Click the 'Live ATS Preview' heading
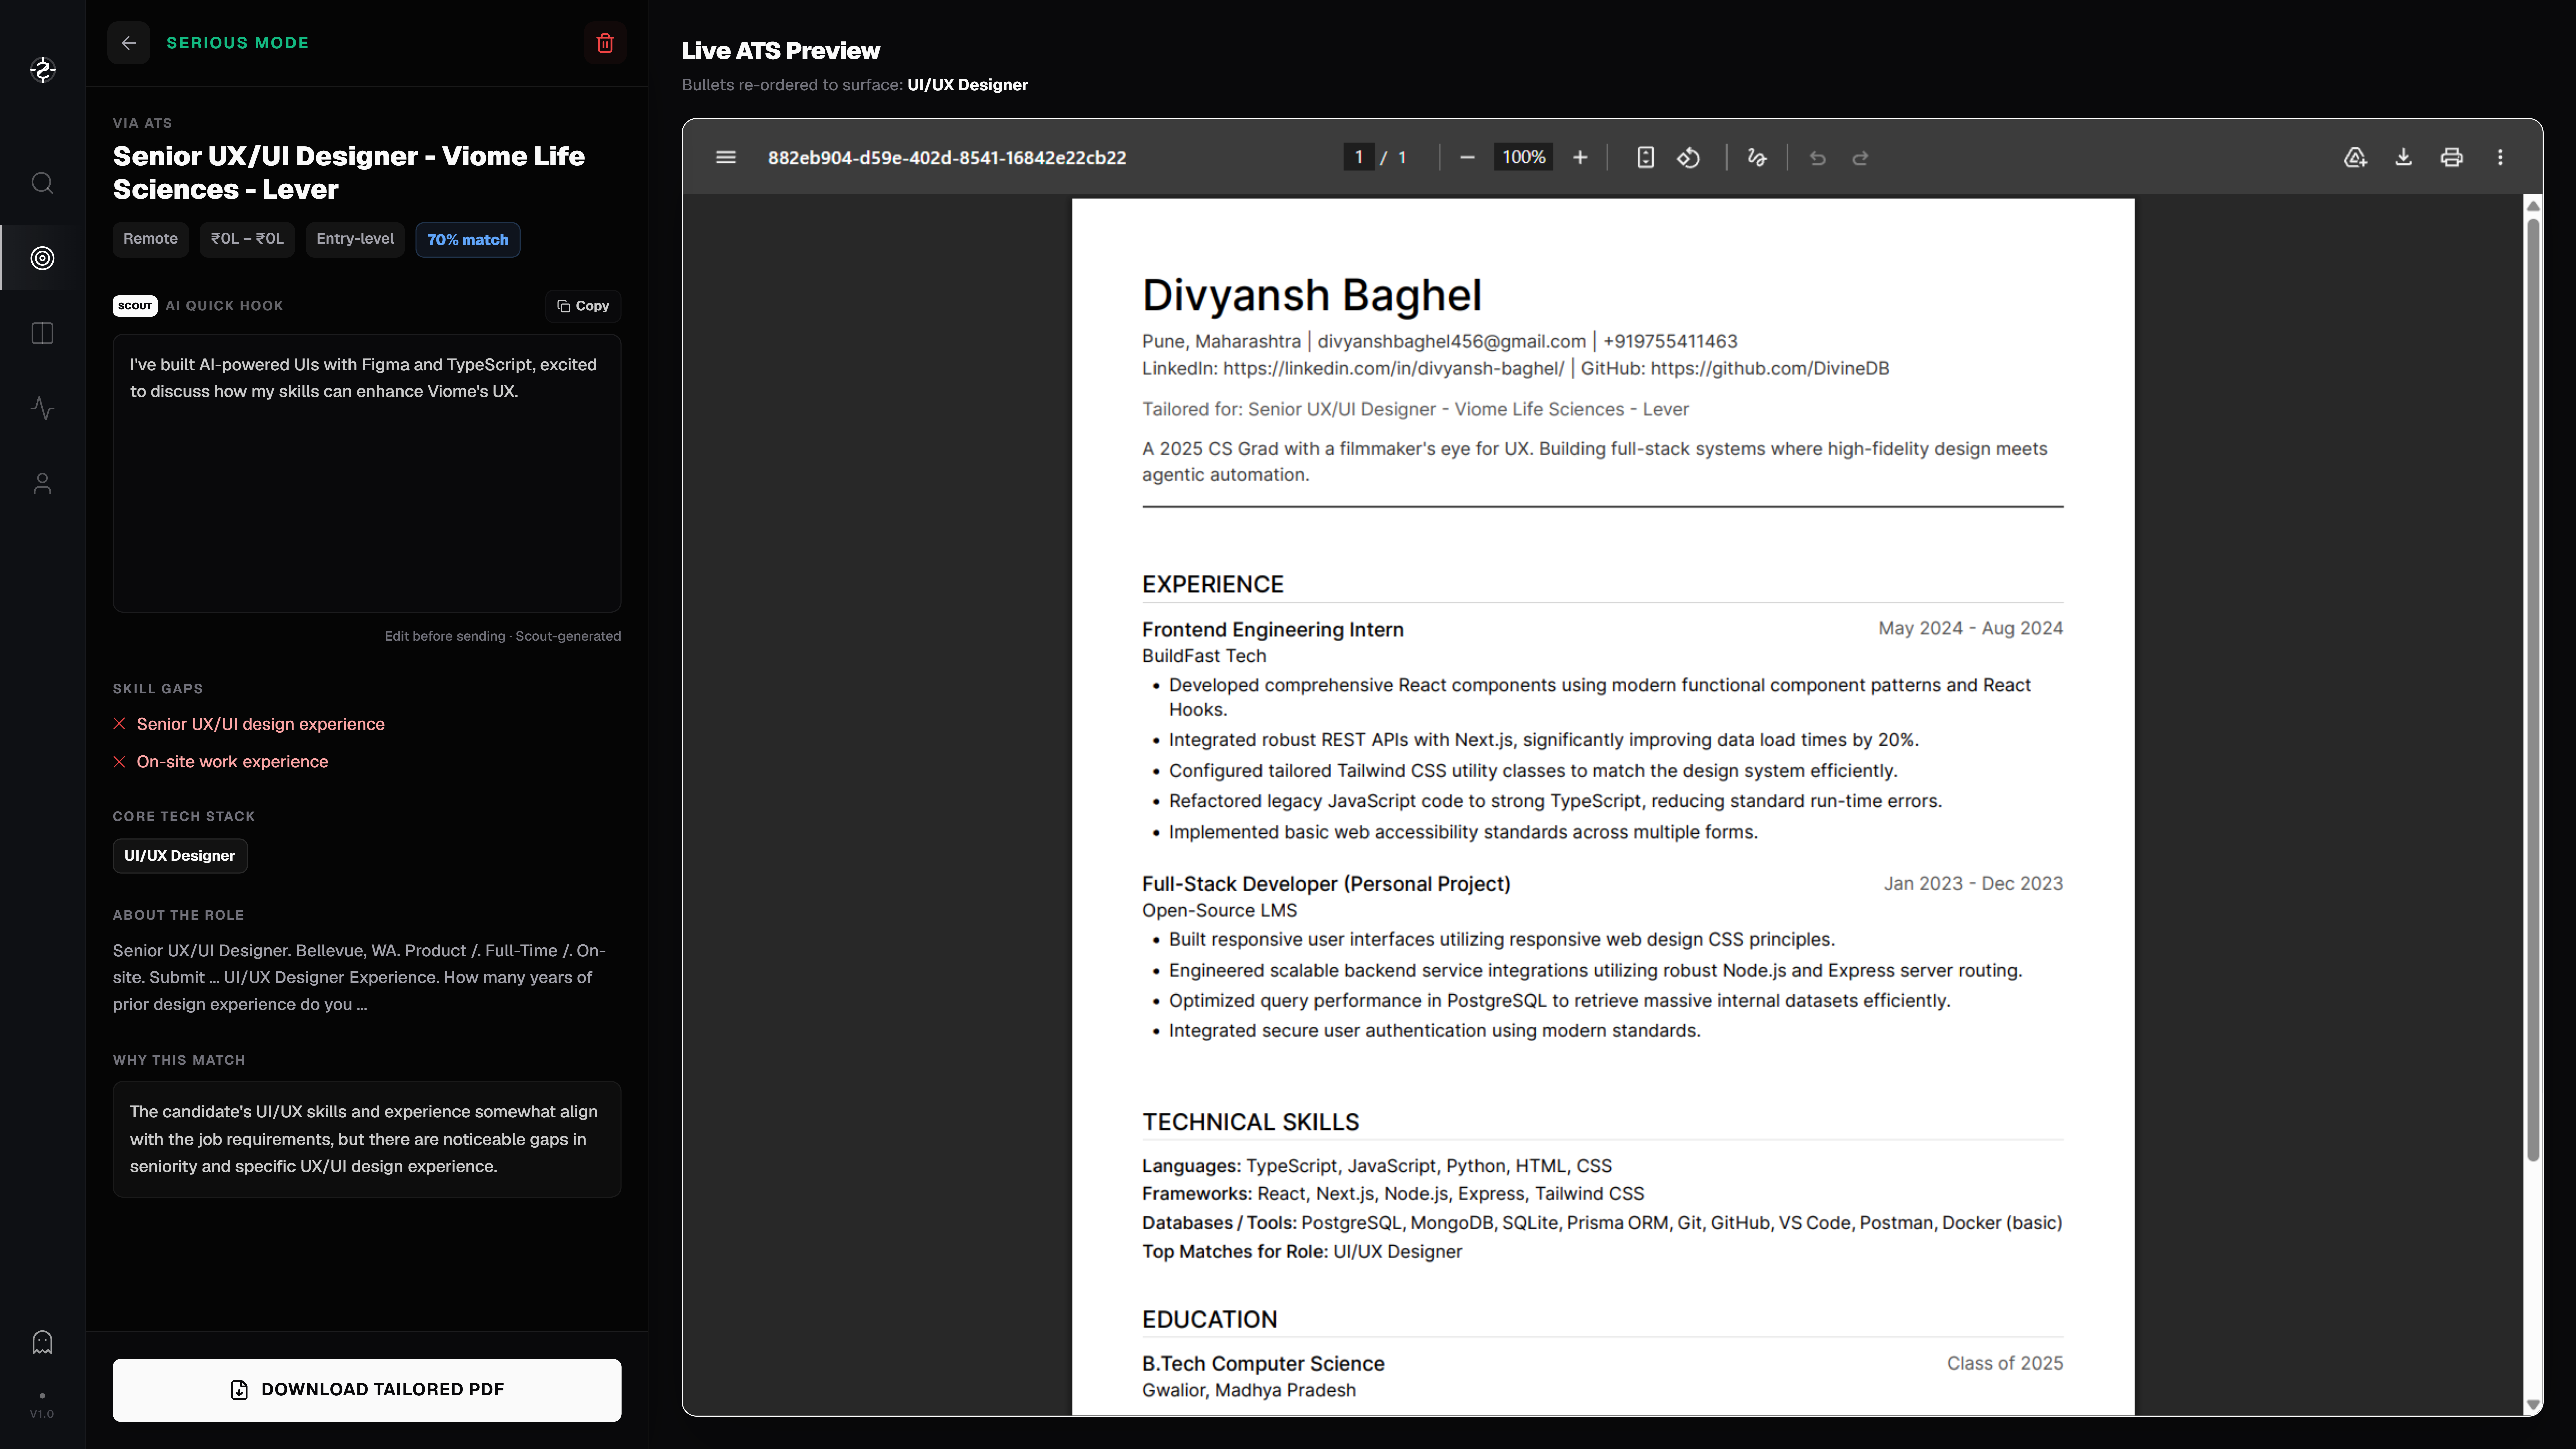 [781, 51]
